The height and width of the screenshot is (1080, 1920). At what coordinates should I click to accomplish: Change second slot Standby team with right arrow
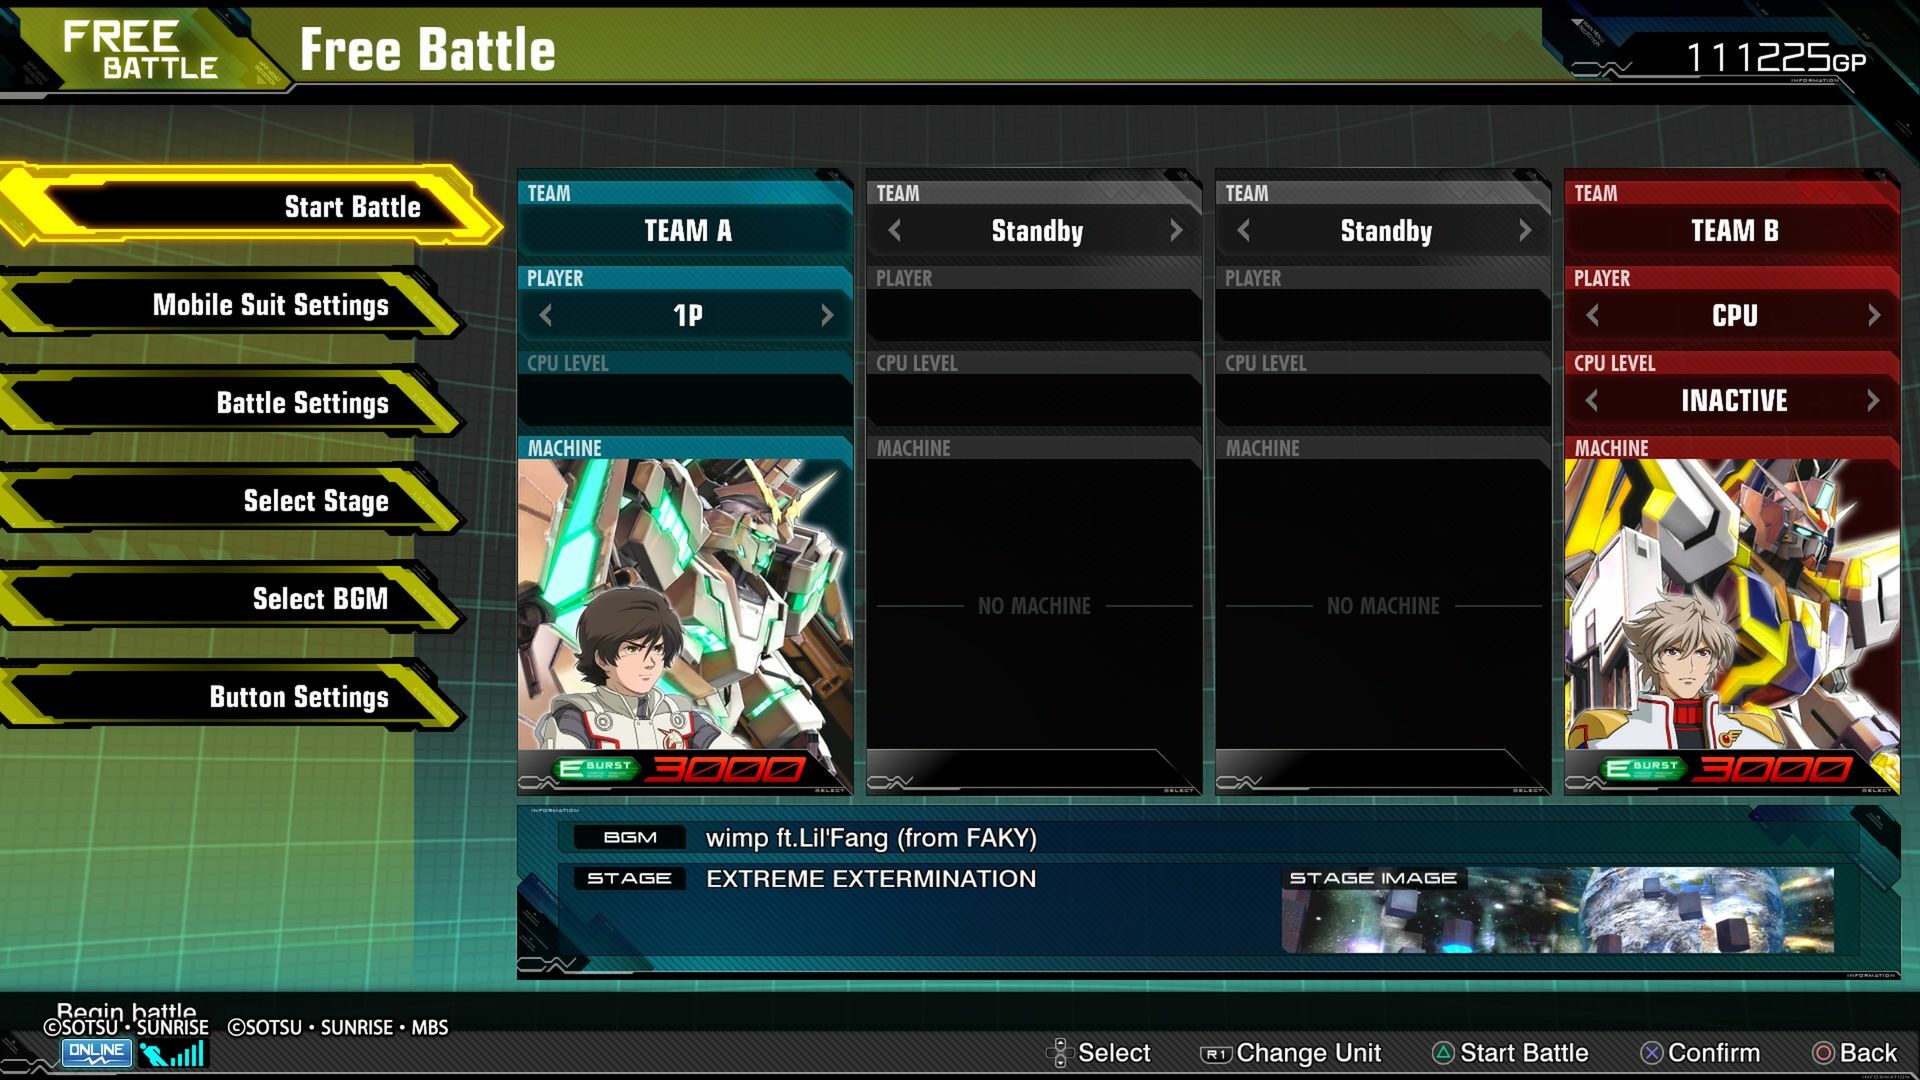pos(1176,231)
